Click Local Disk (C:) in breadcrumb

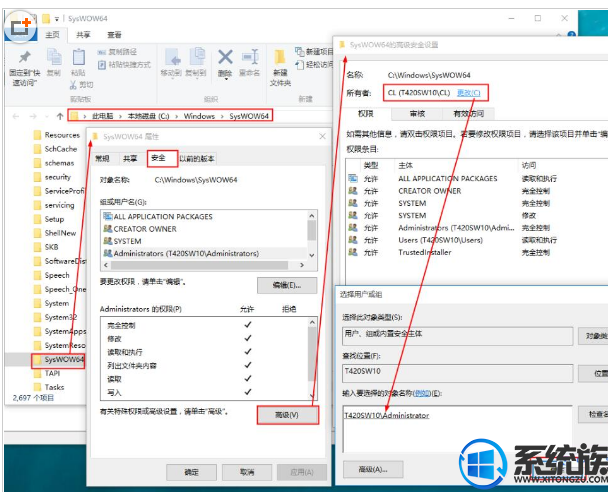click(149, 116)
